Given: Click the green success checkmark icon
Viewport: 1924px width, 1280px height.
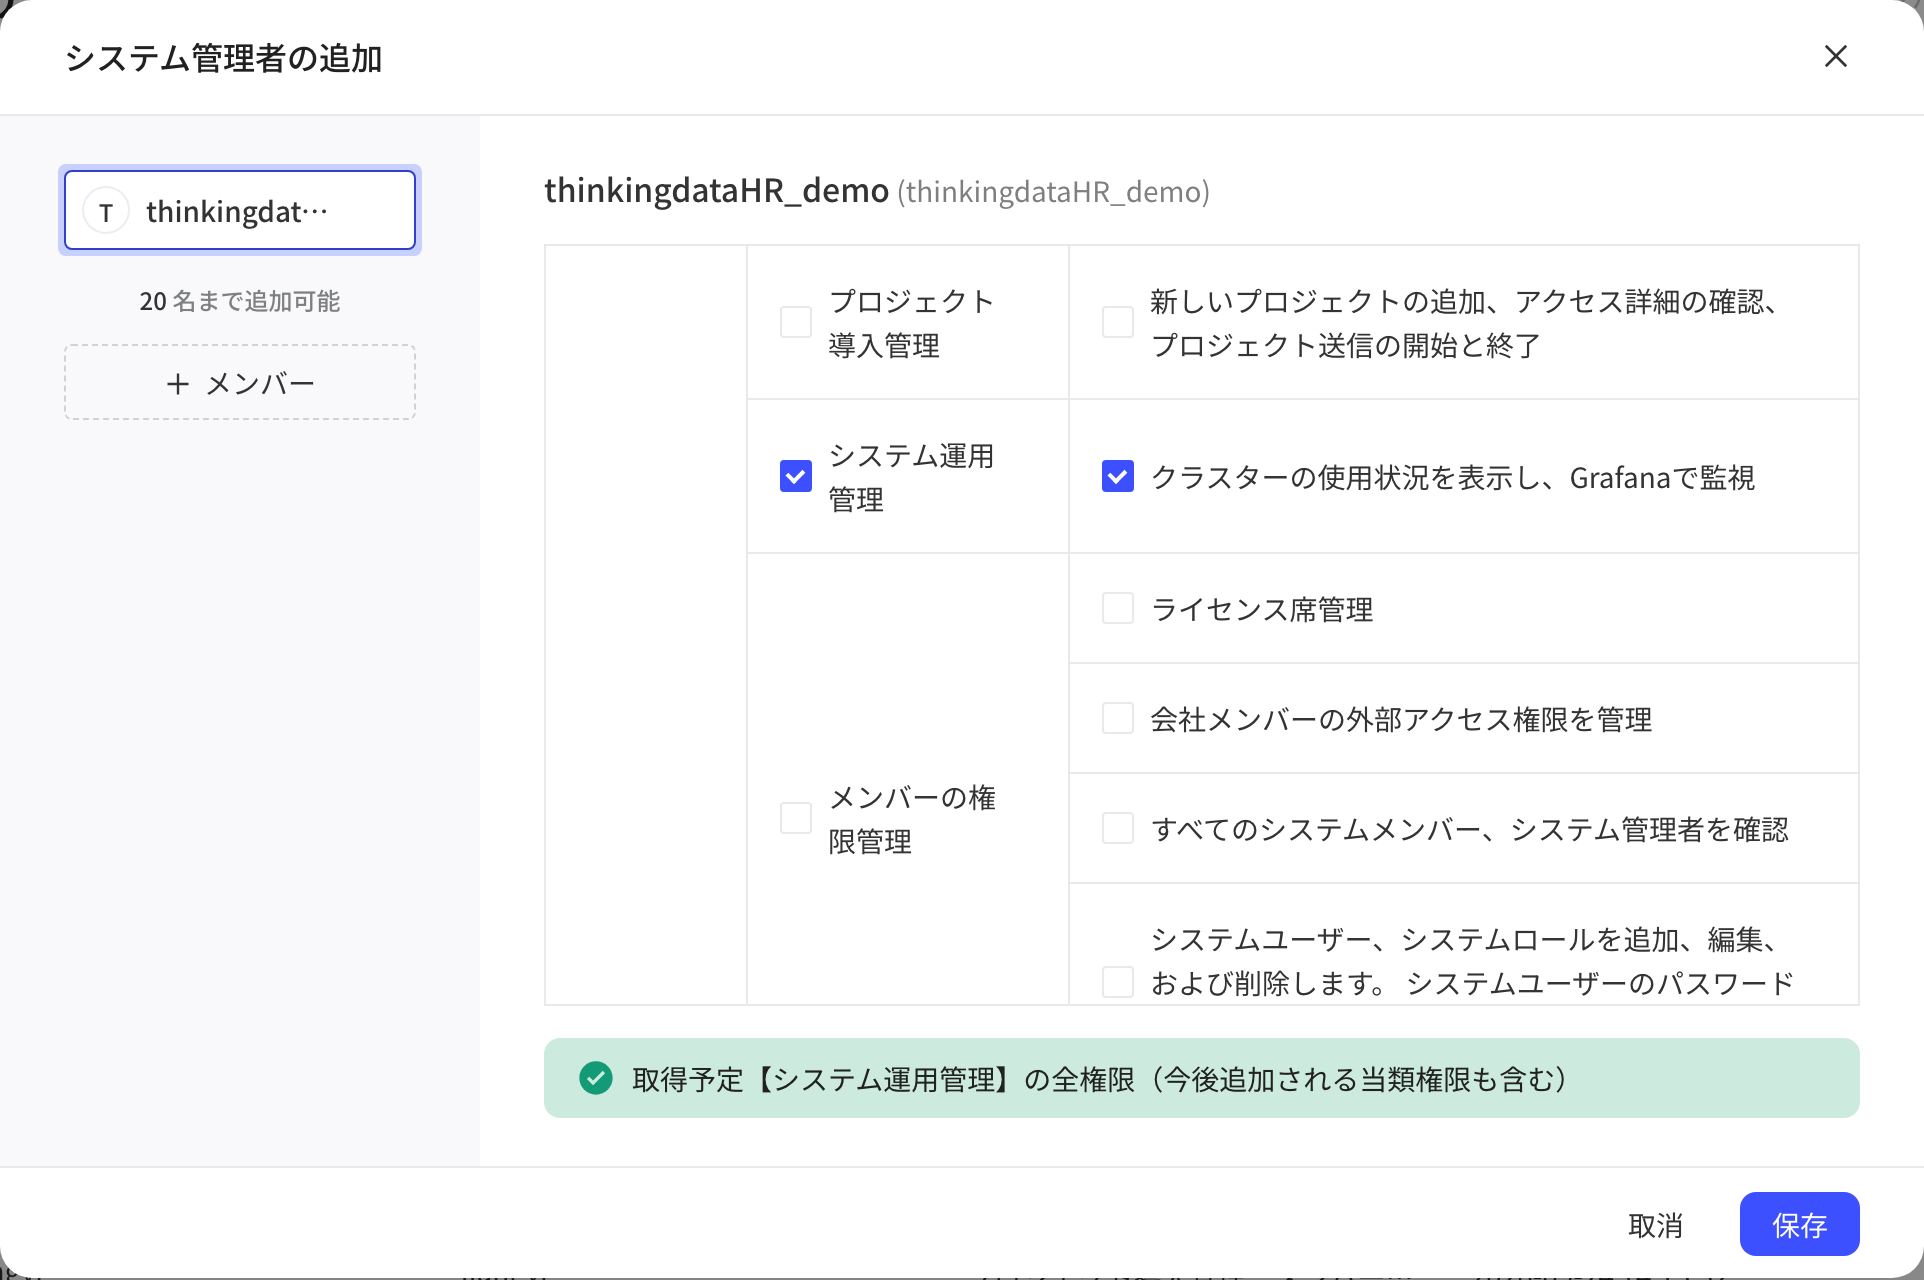Looking at the screenshot, I should tap(596, 1078).
